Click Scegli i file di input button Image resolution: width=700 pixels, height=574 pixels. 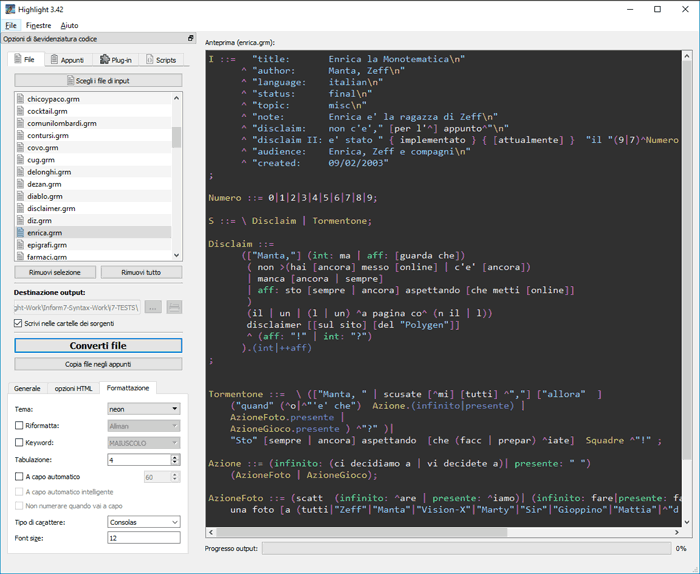click(98, 81)
